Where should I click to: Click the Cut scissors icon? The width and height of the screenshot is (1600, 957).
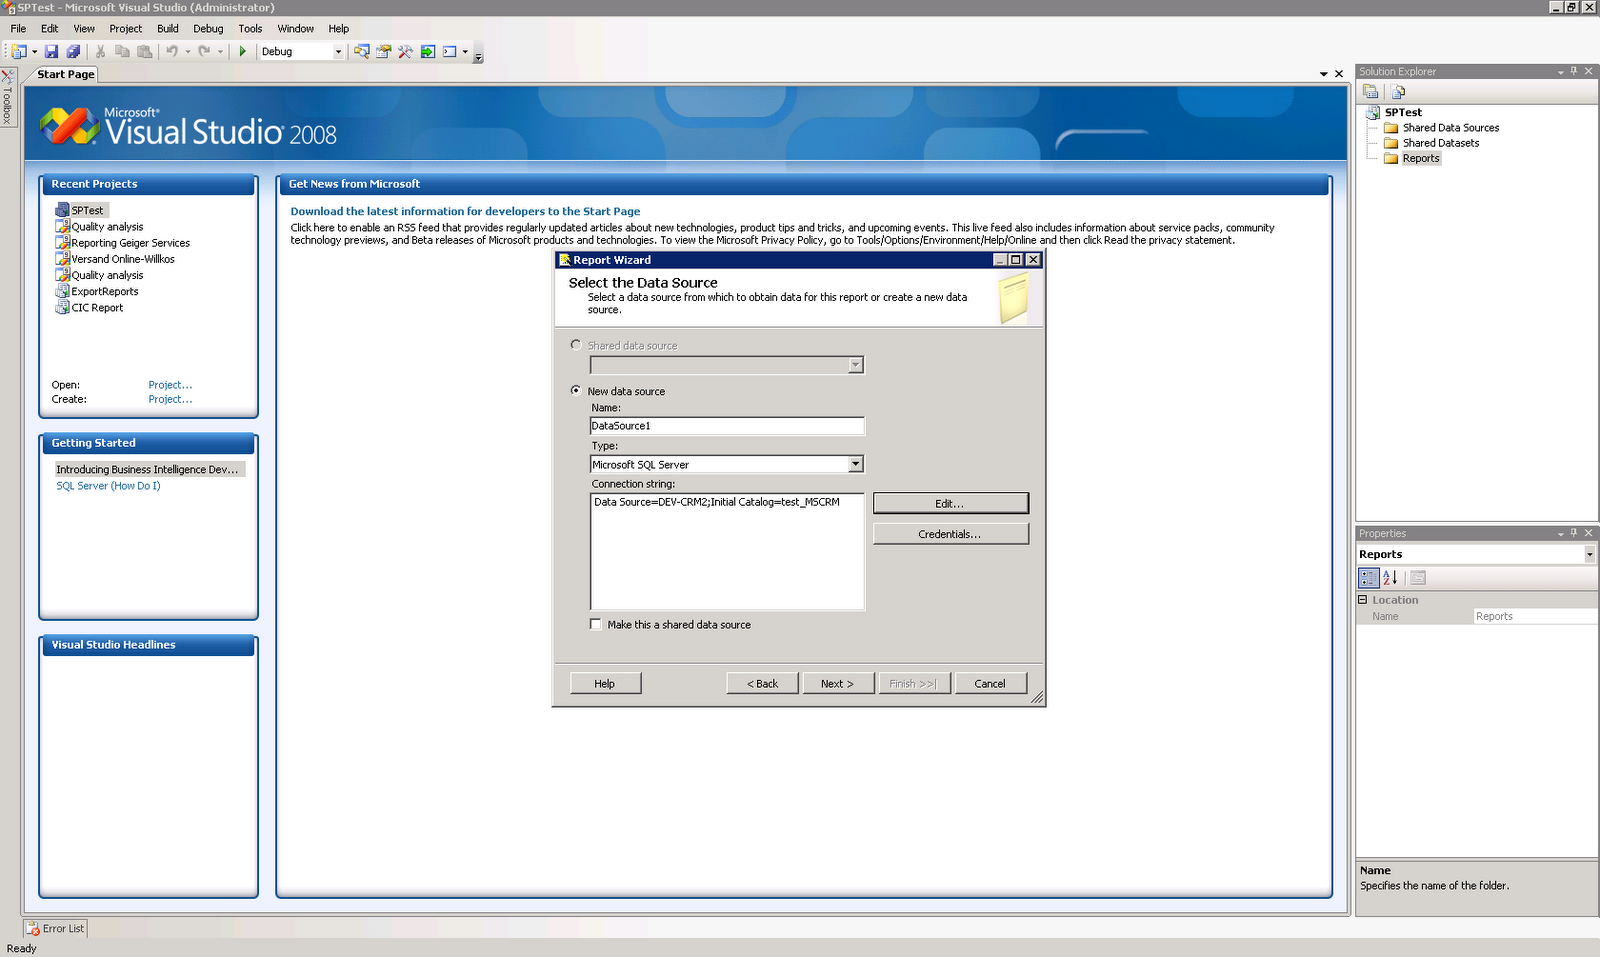pos(100,52)
